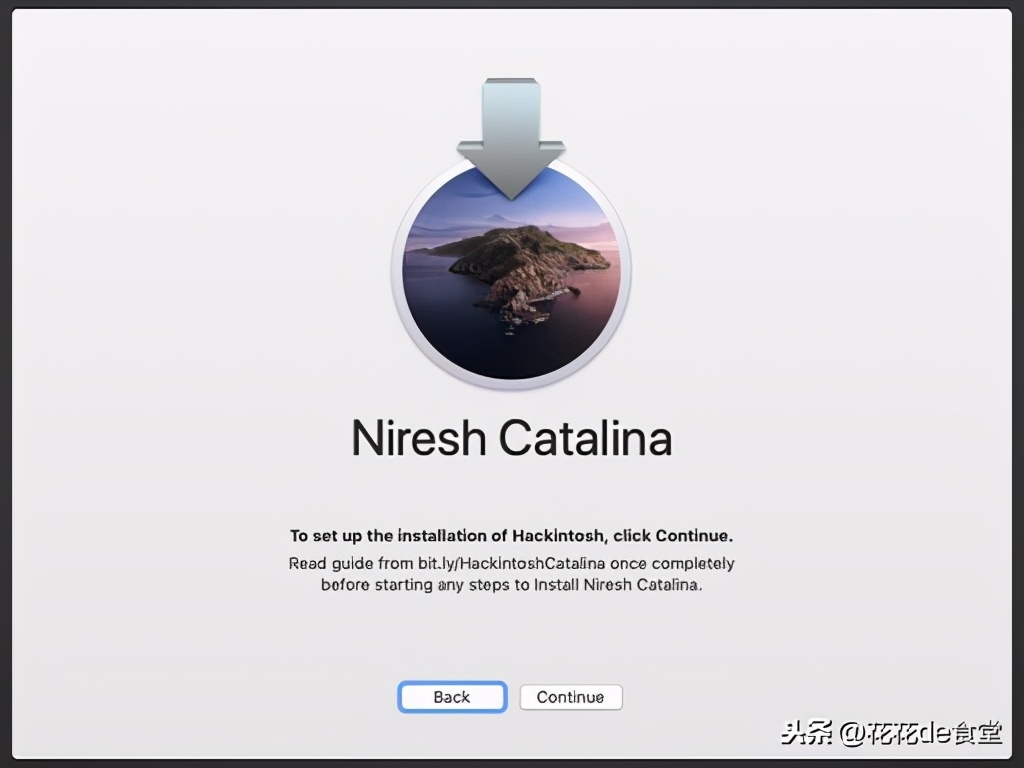
Task: Click the gray download arrow icon
Action: click(x=511, y=135)
